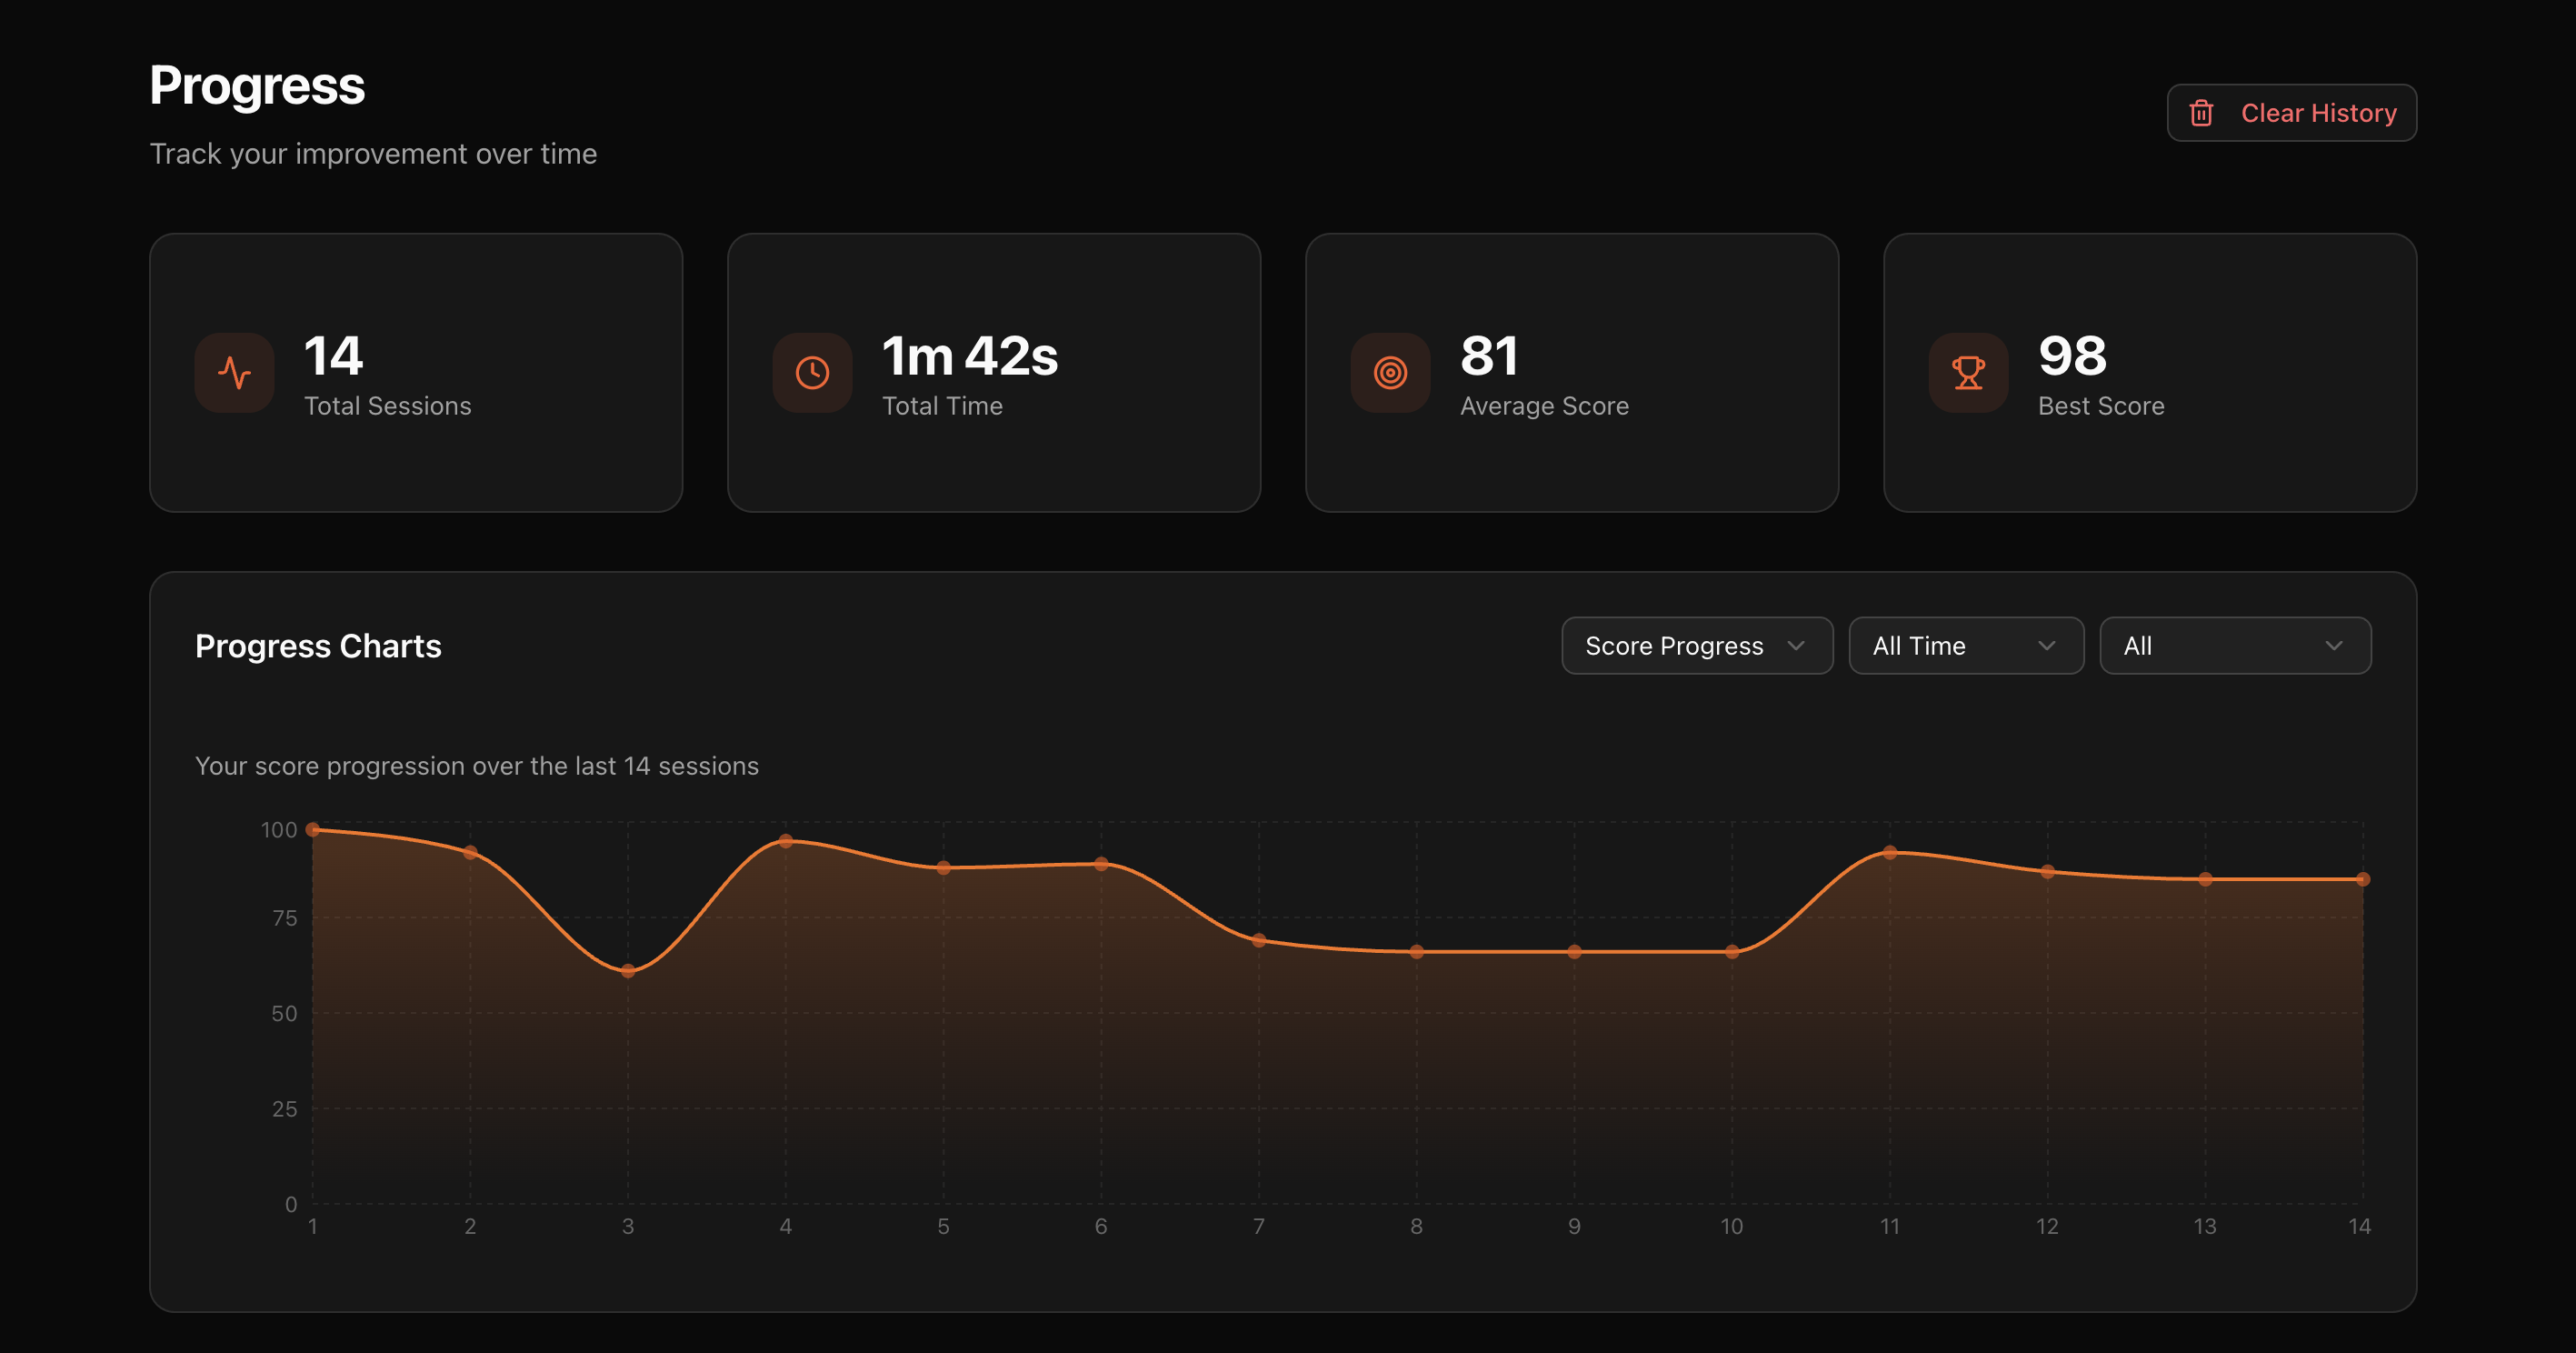Click the pulse icon on Total Sessions card
Viewport: 2576px width, 1353px height.
(x=234, y=372)
